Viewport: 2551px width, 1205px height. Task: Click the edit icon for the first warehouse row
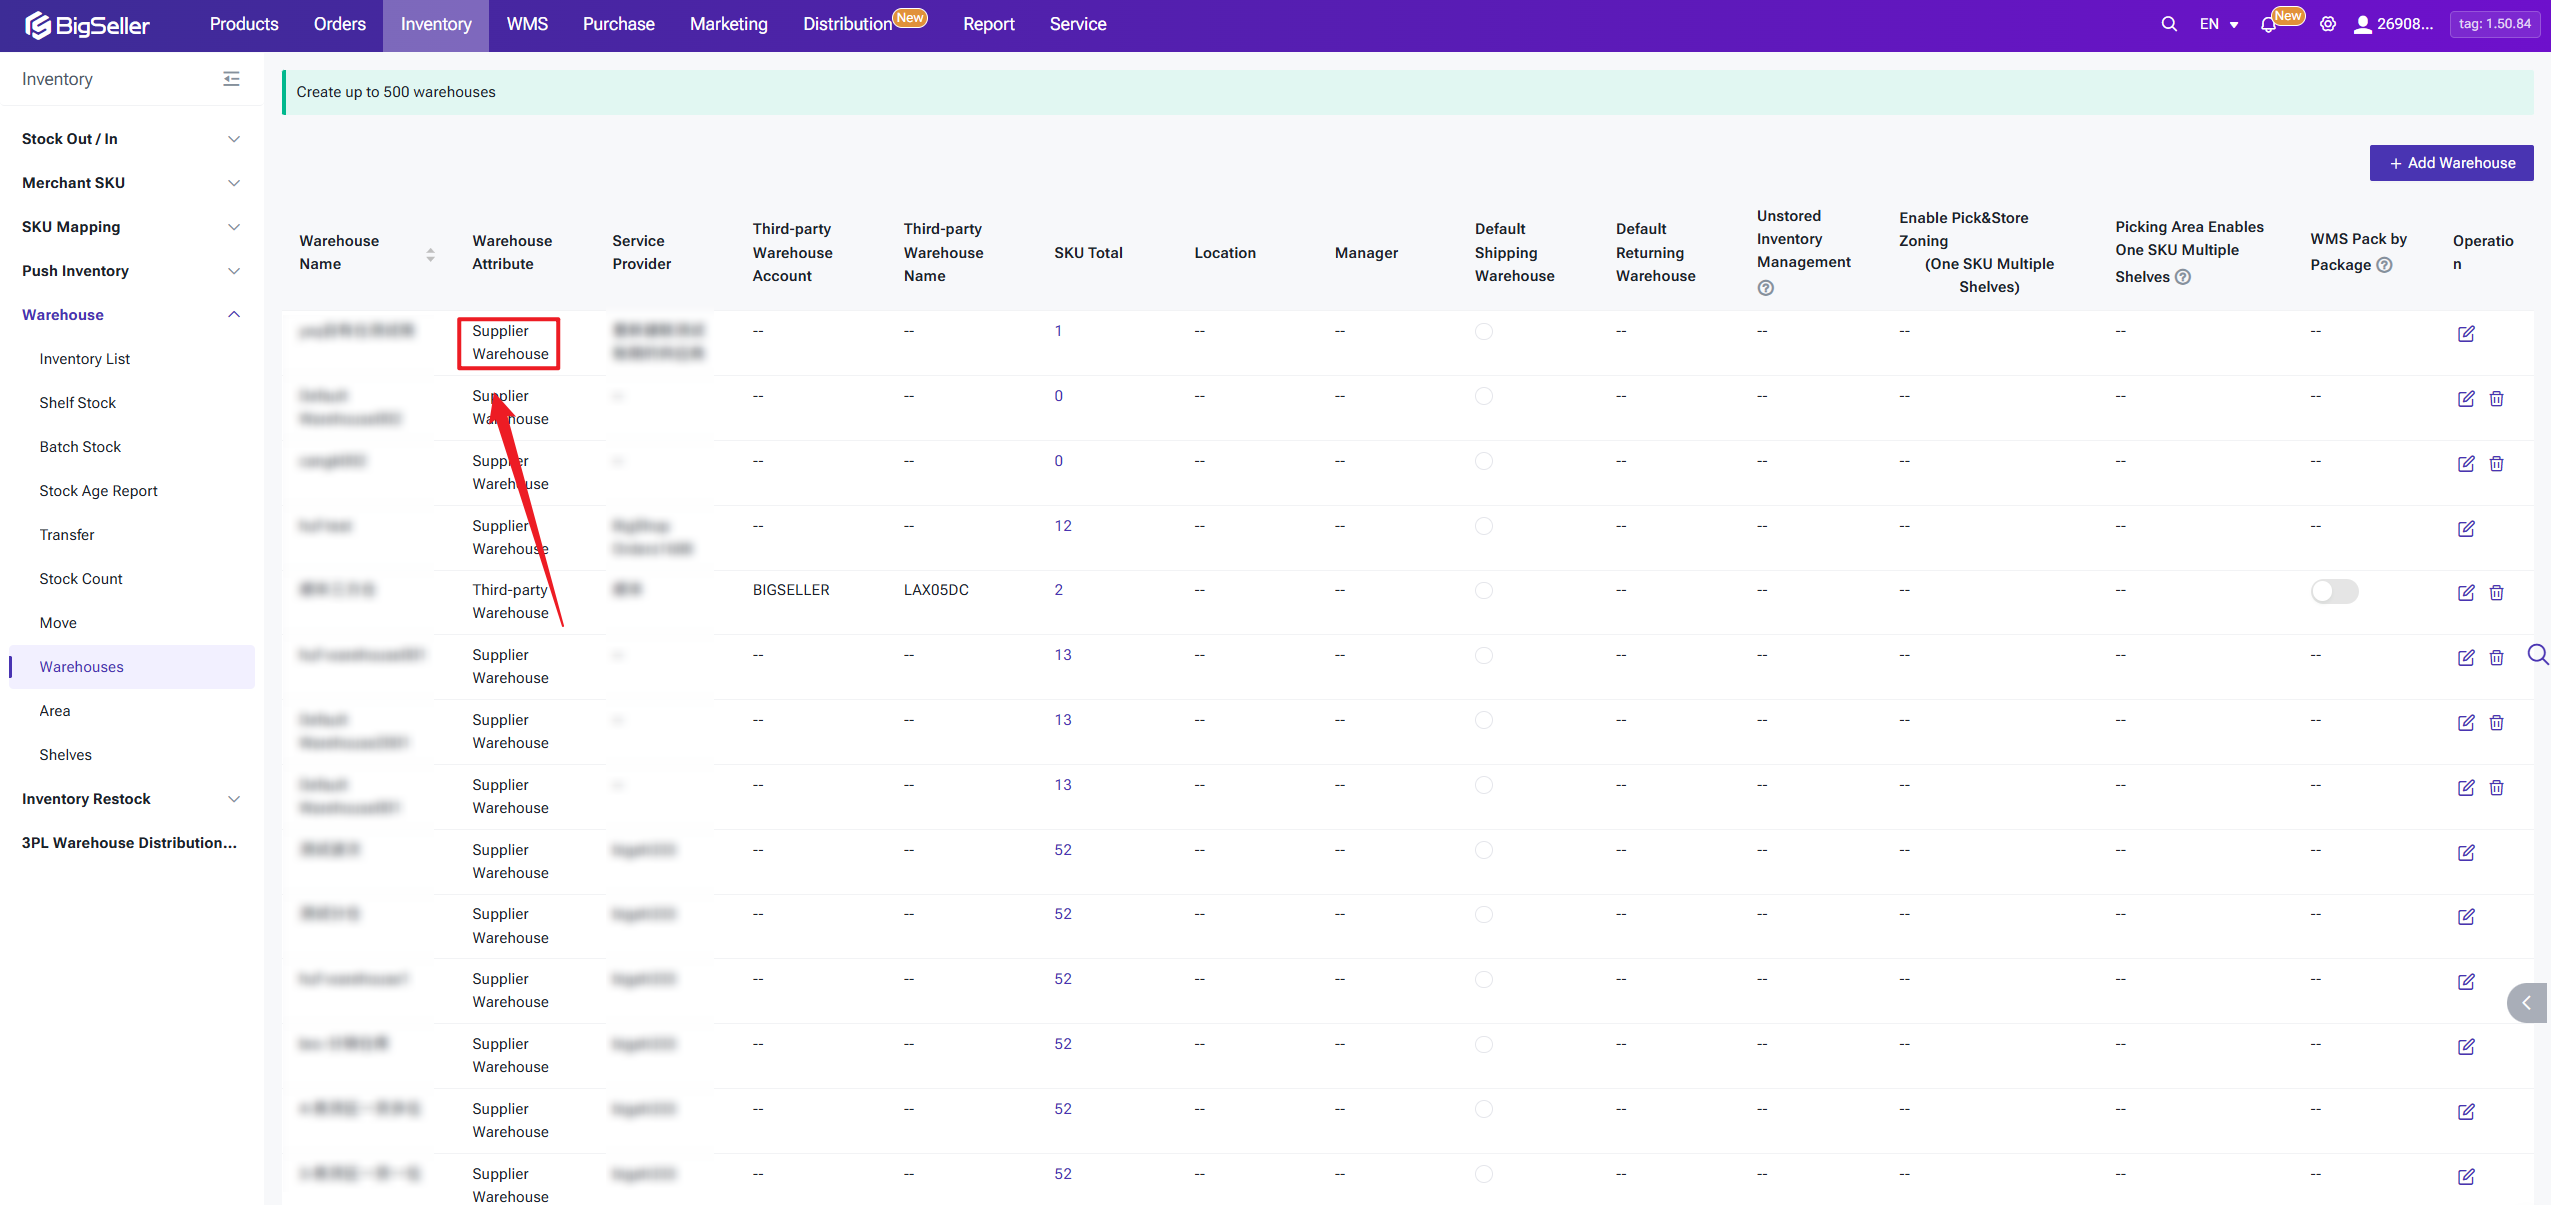point(2466,334)
